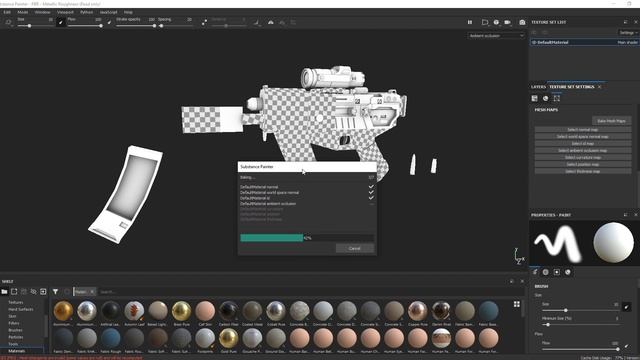Open the Help menu
Viewport: 640px width, 360px height.
(x=128, y=12)
